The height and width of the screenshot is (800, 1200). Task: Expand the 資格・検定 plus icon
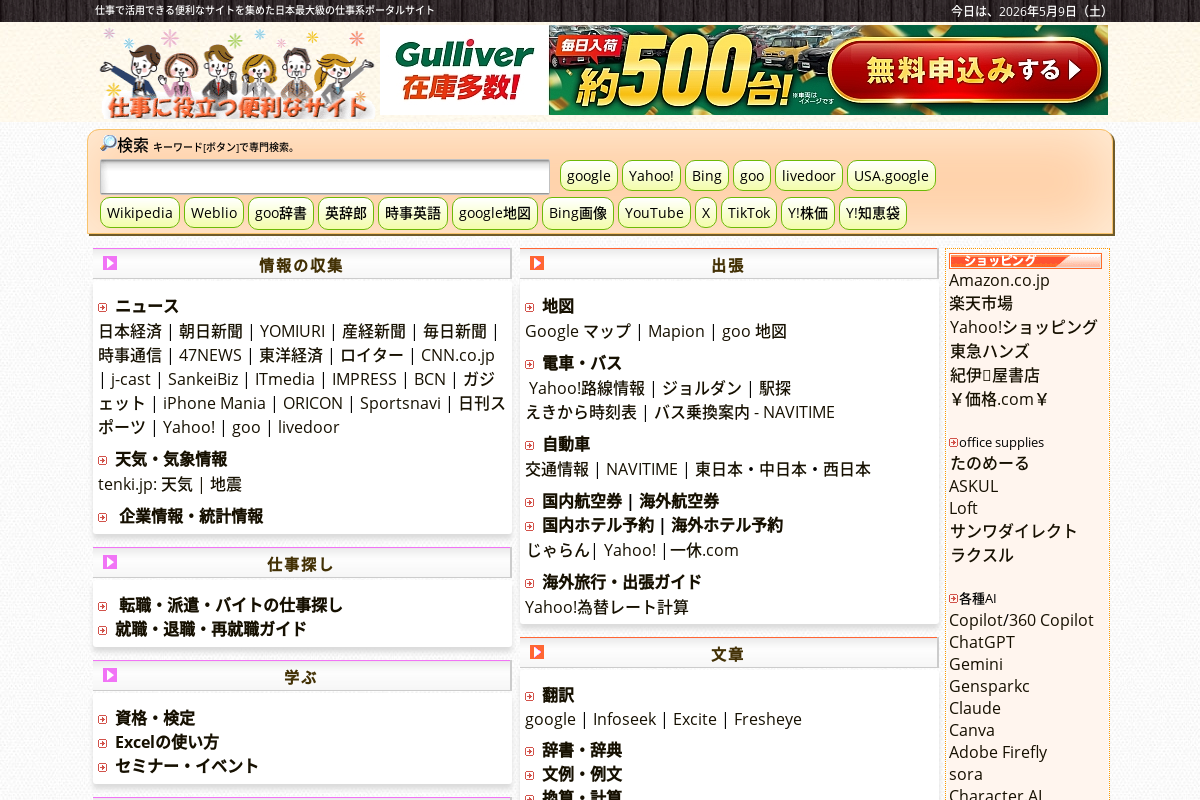point(102,720)
